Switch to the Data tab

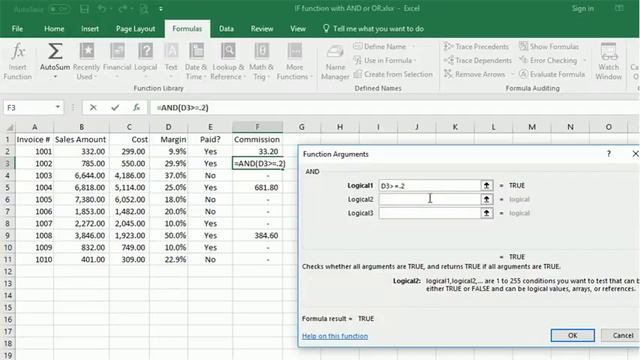pyautogui.click(x=226, y=29)
